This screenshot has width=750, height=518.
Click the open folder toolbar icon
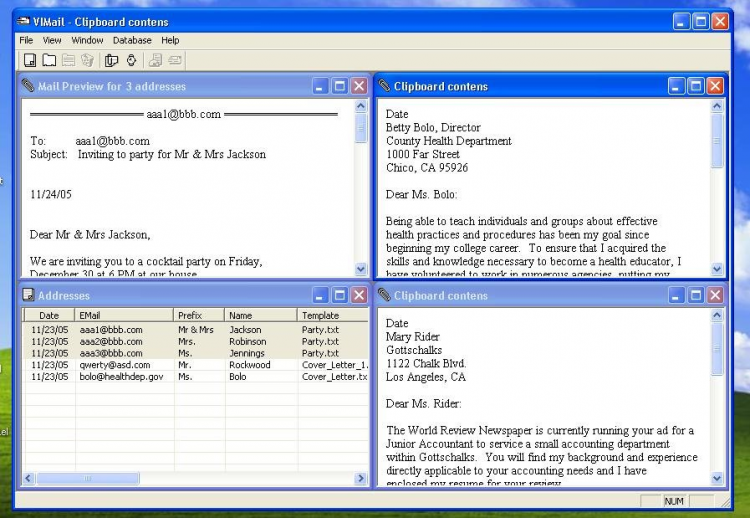coord(48,61)
